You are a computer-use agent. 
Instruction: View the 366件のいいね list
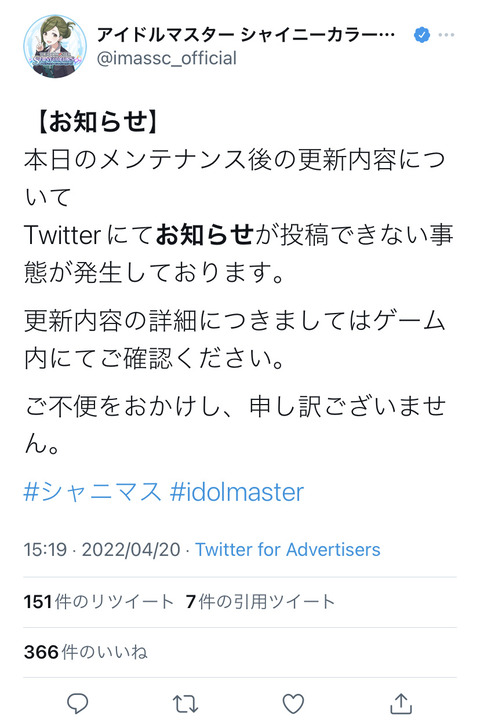click(86, 652)
